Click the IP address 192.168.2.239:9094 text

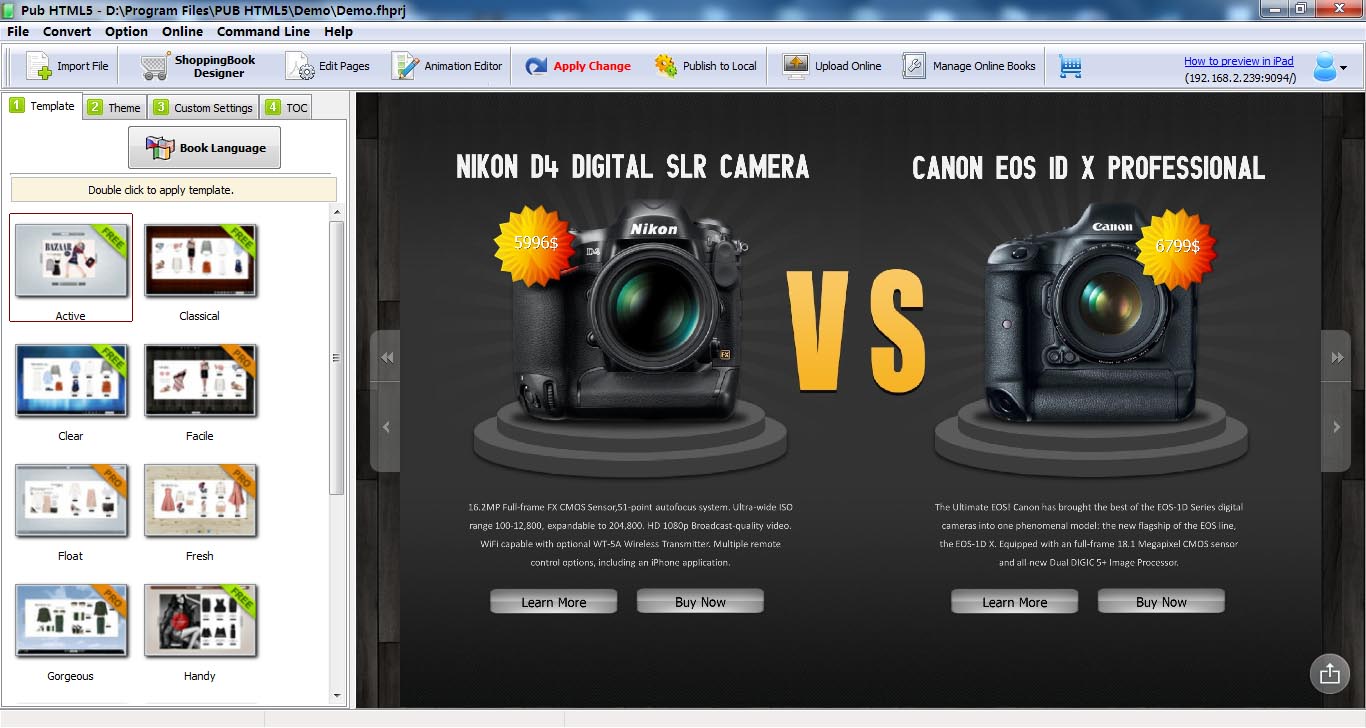click(1240, 78)
